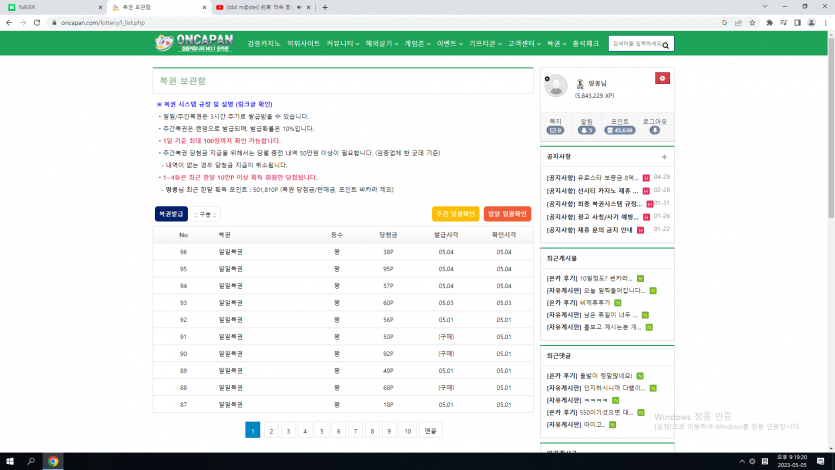Open the 구분 filter dropdown
This screenshot has width=835, height=470.
point(206,214)
